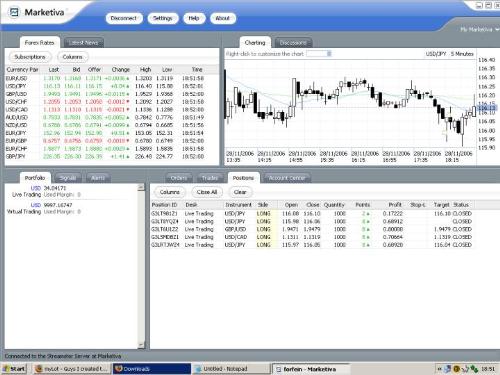Click the Clear button
The height and width of the screenshot is (375, 500).
[x=240, y=192]
